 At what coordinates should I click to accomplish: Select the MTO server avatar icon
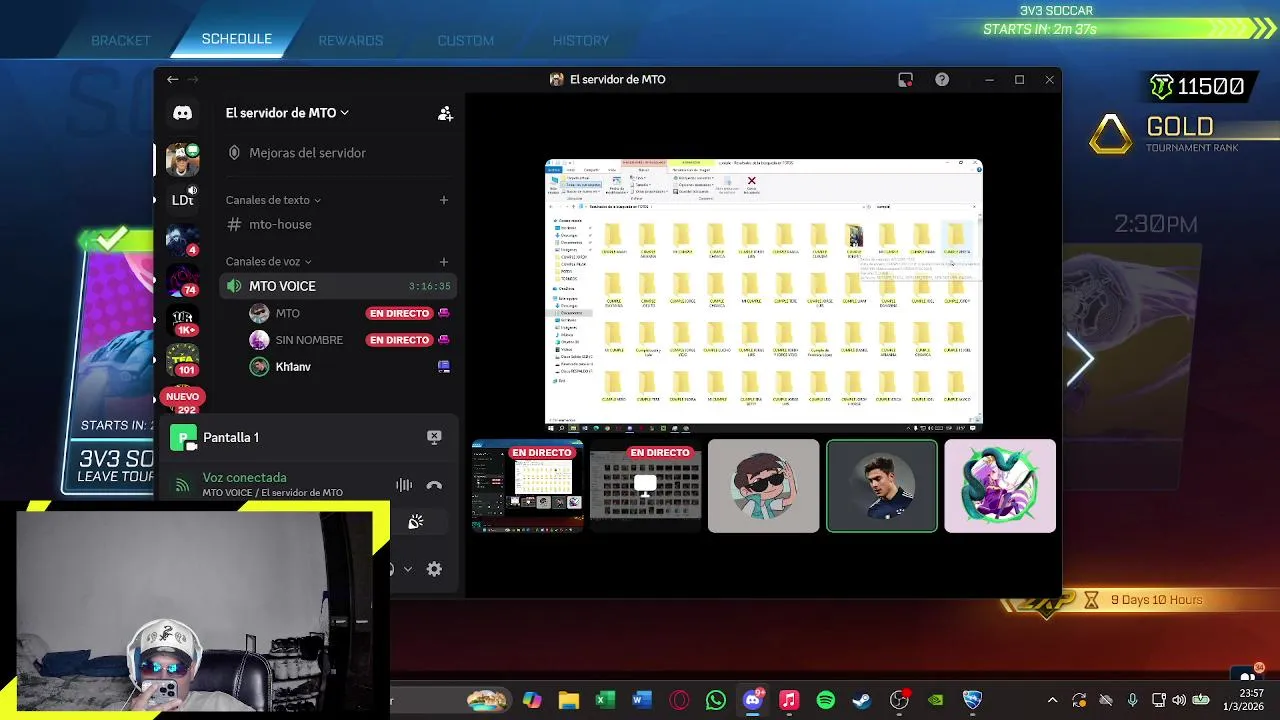point(182,159)
